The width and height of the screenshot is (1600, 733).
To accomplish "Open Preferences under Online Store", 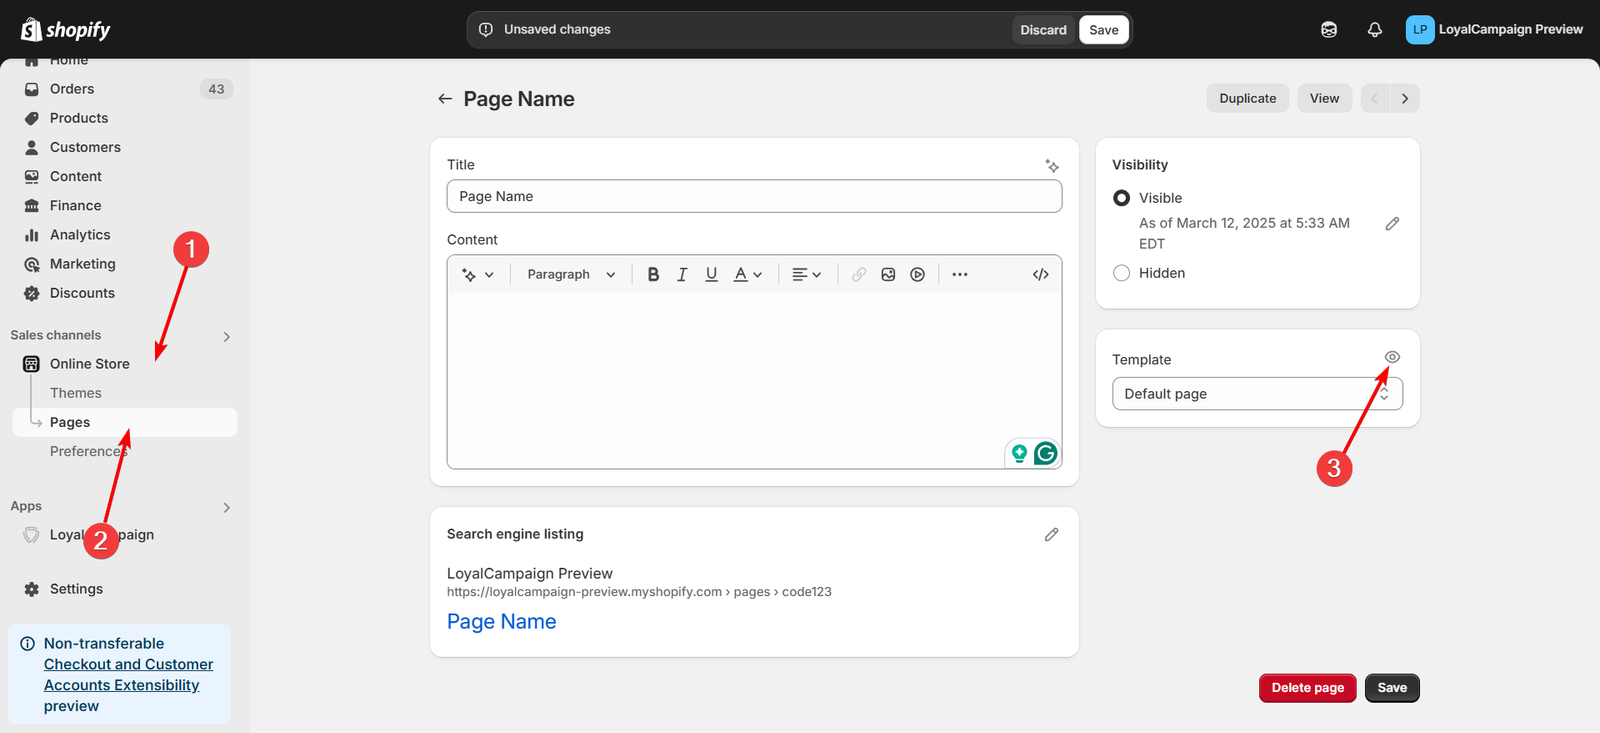I will coord(89,451).
